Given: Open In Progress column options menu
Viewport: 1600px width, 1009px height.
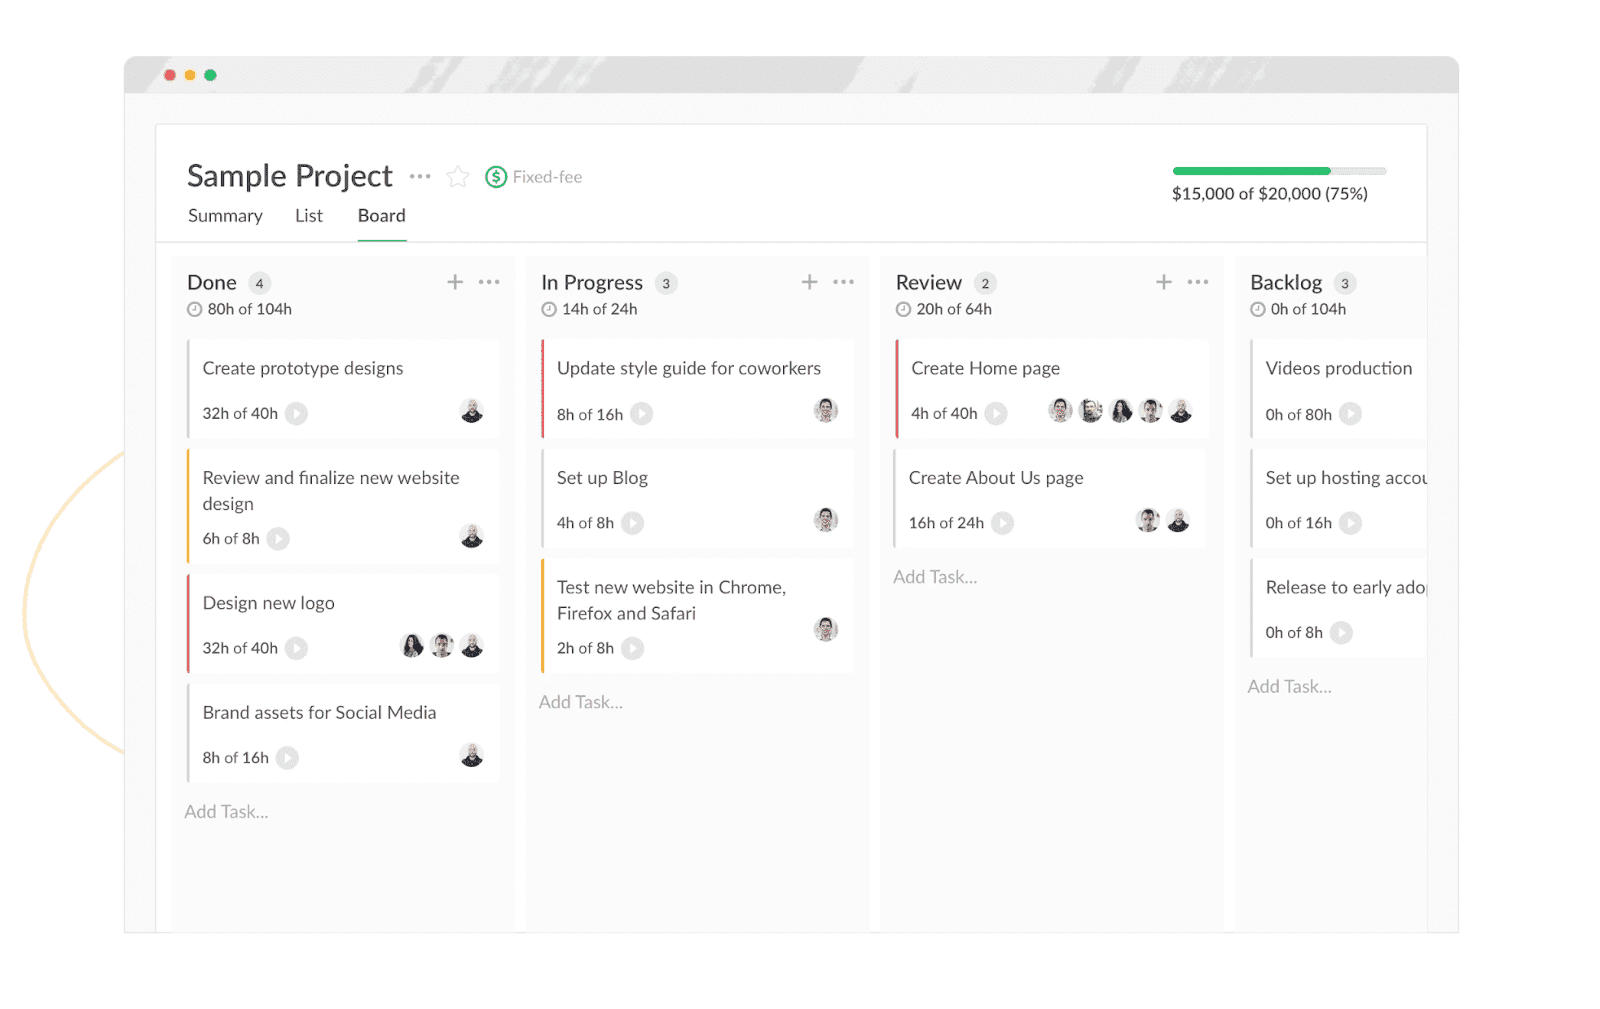Looking at the screenshot, I should coord(844,282).
